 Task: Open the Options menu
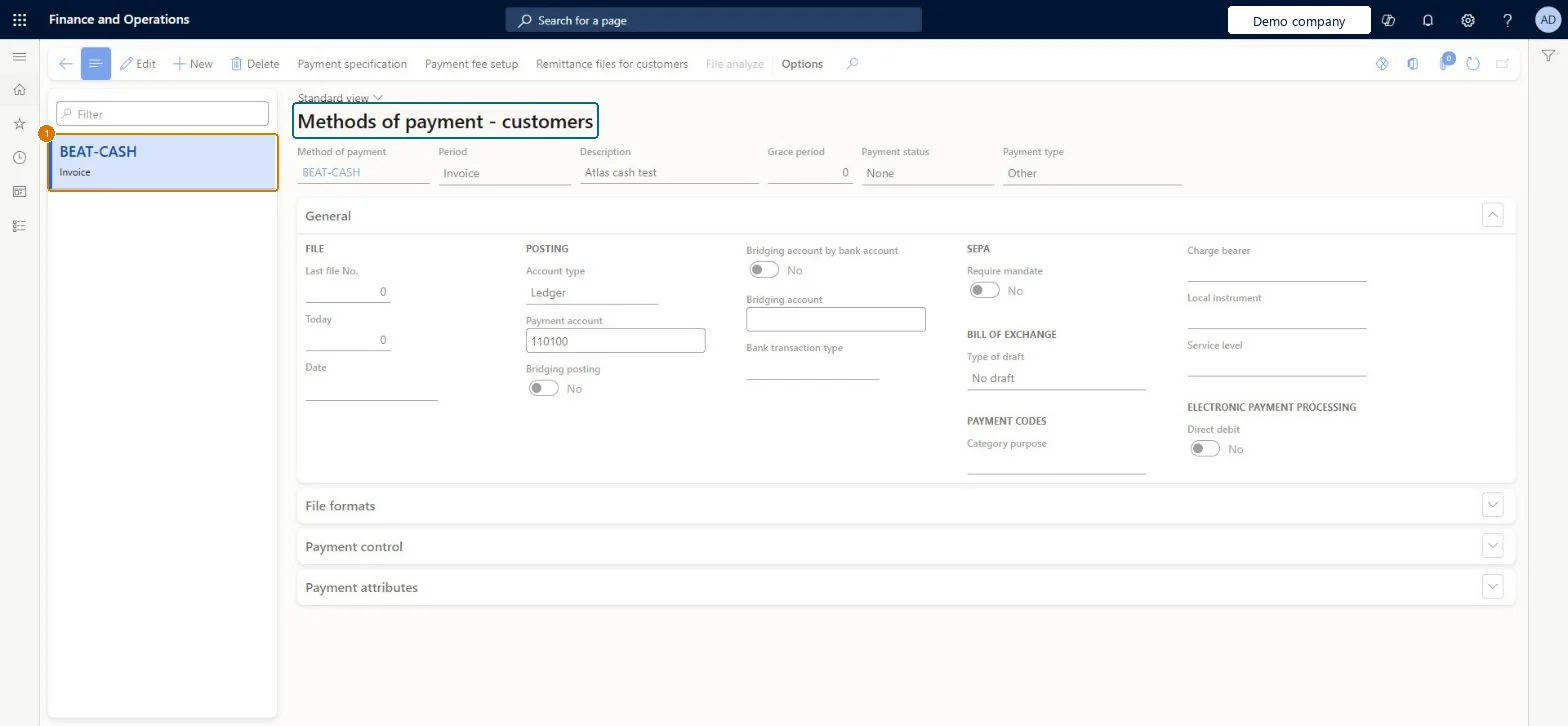[x=802, y=64]
